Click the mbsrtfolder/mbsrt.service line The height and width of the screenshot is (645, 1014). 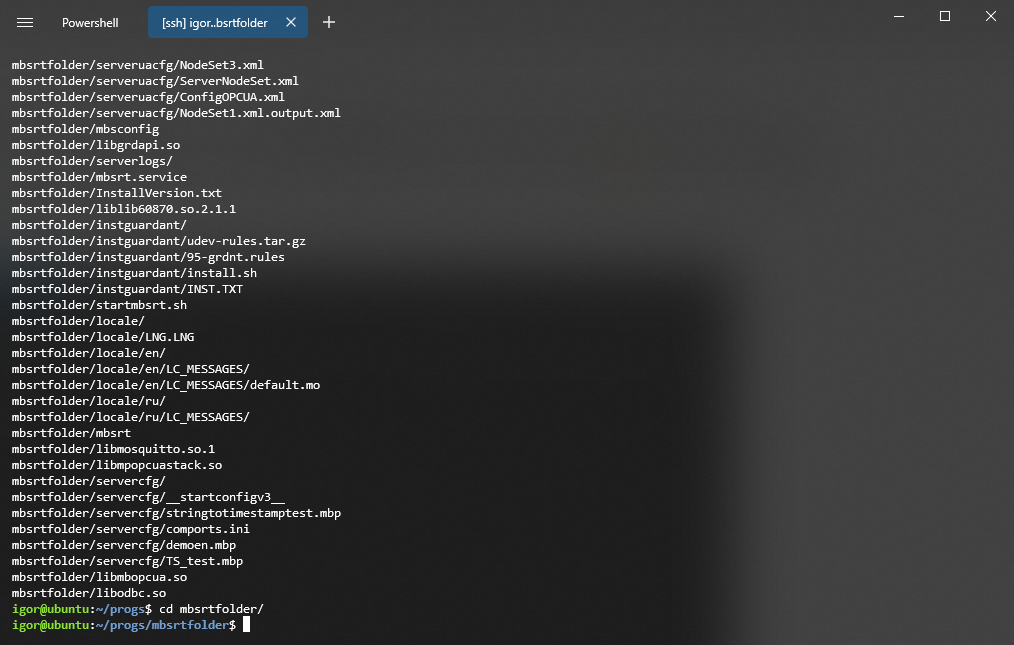(99, 177)
